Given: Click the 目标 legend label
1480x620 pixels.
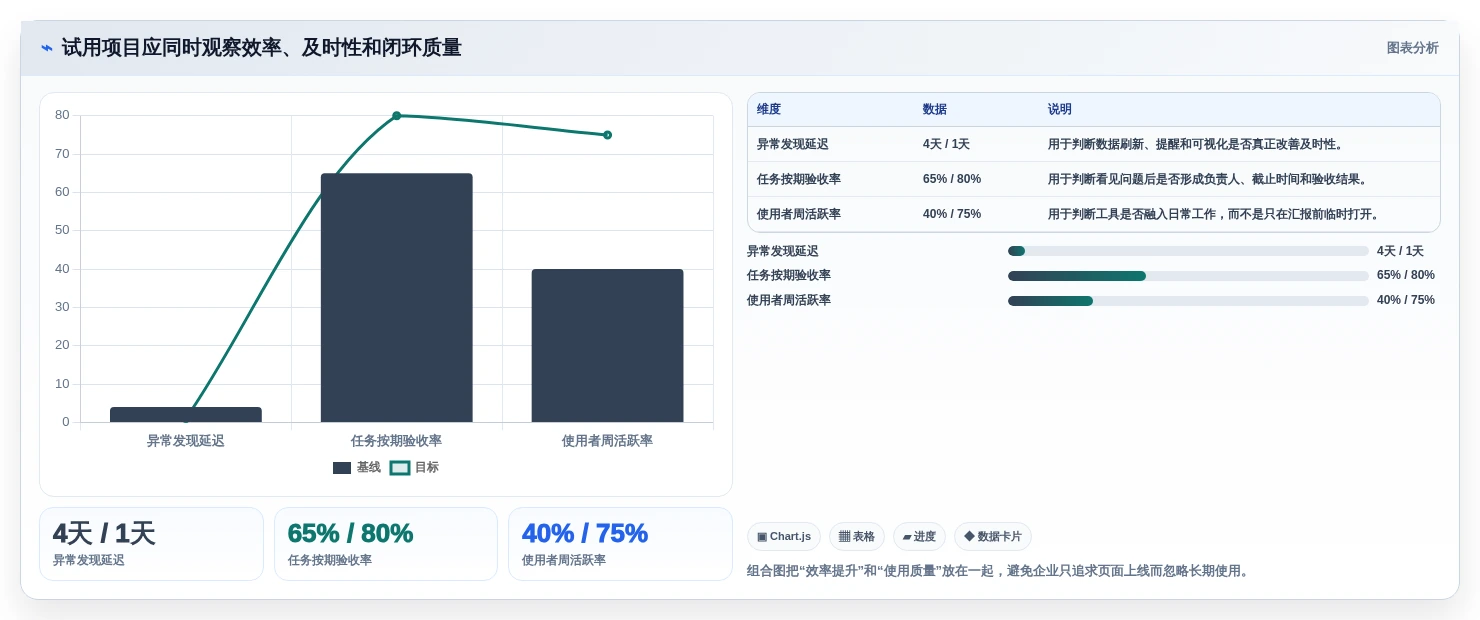Looking at the screenshot, I should pyautogui.click(x=427, y=468).
